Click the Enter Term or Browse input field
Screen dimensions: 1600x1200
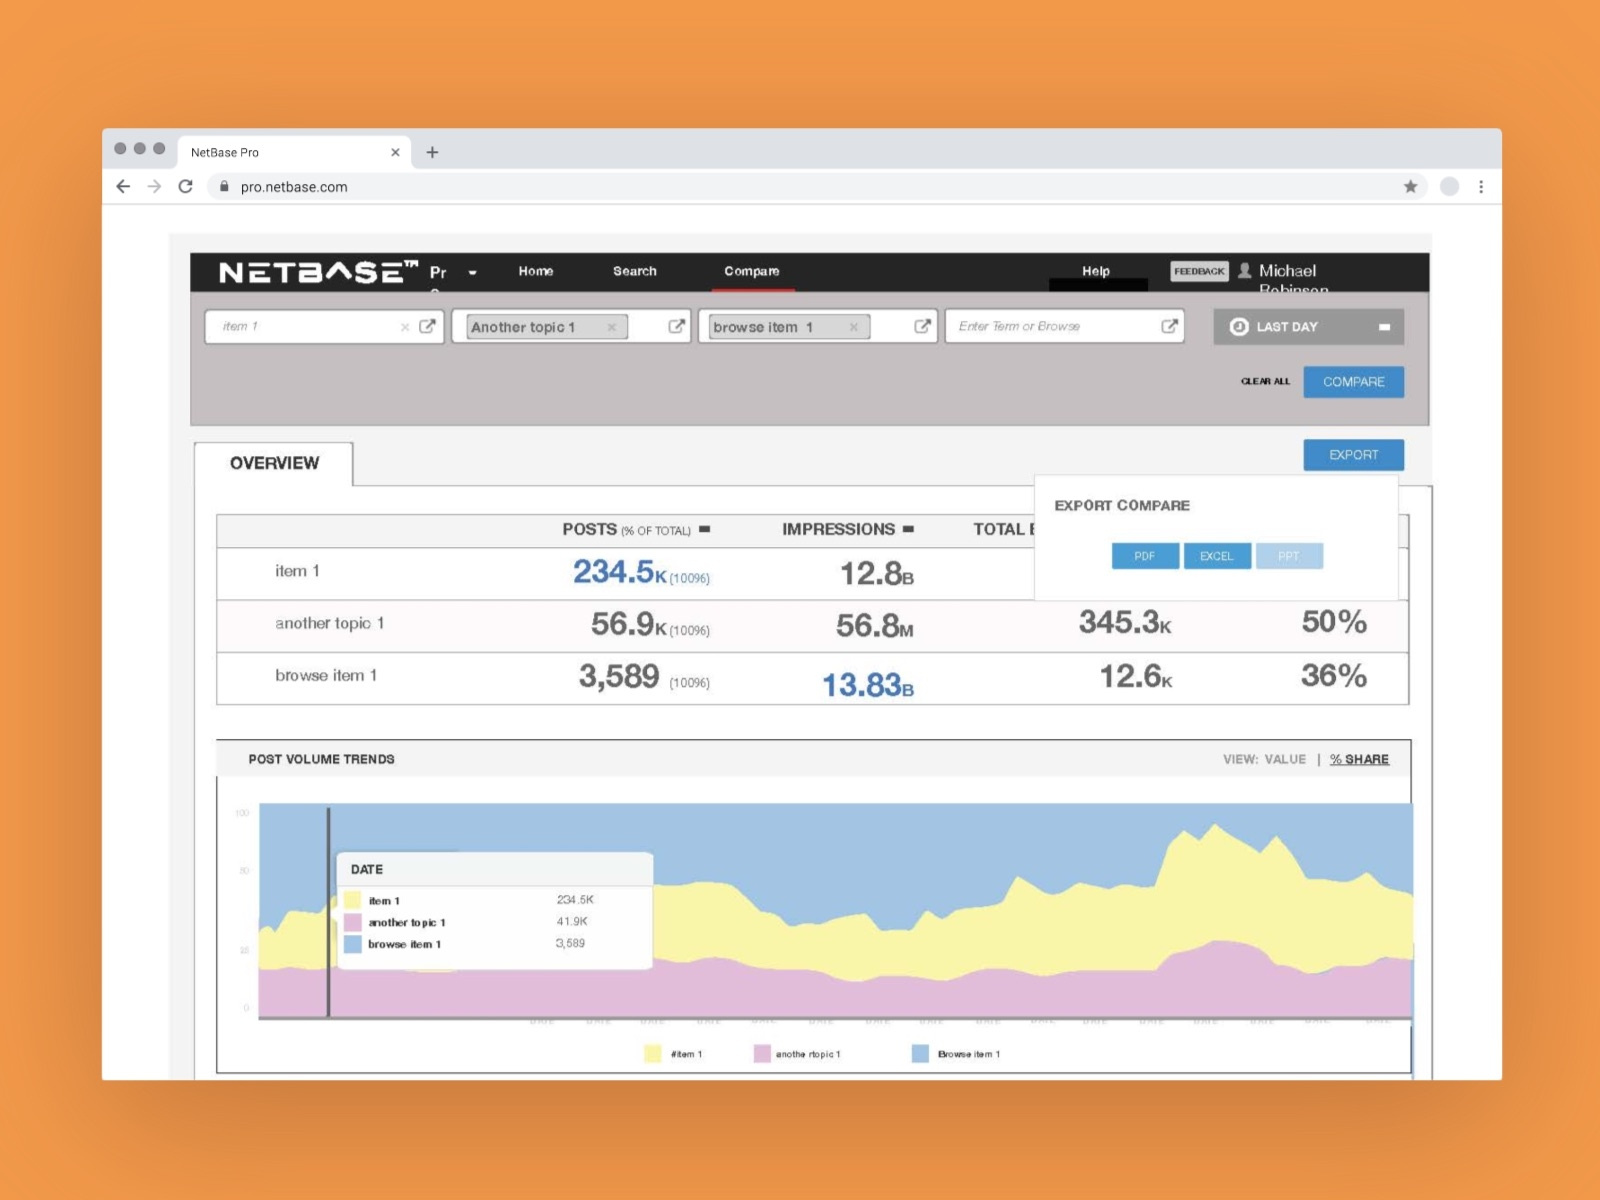click(1040, 326)
